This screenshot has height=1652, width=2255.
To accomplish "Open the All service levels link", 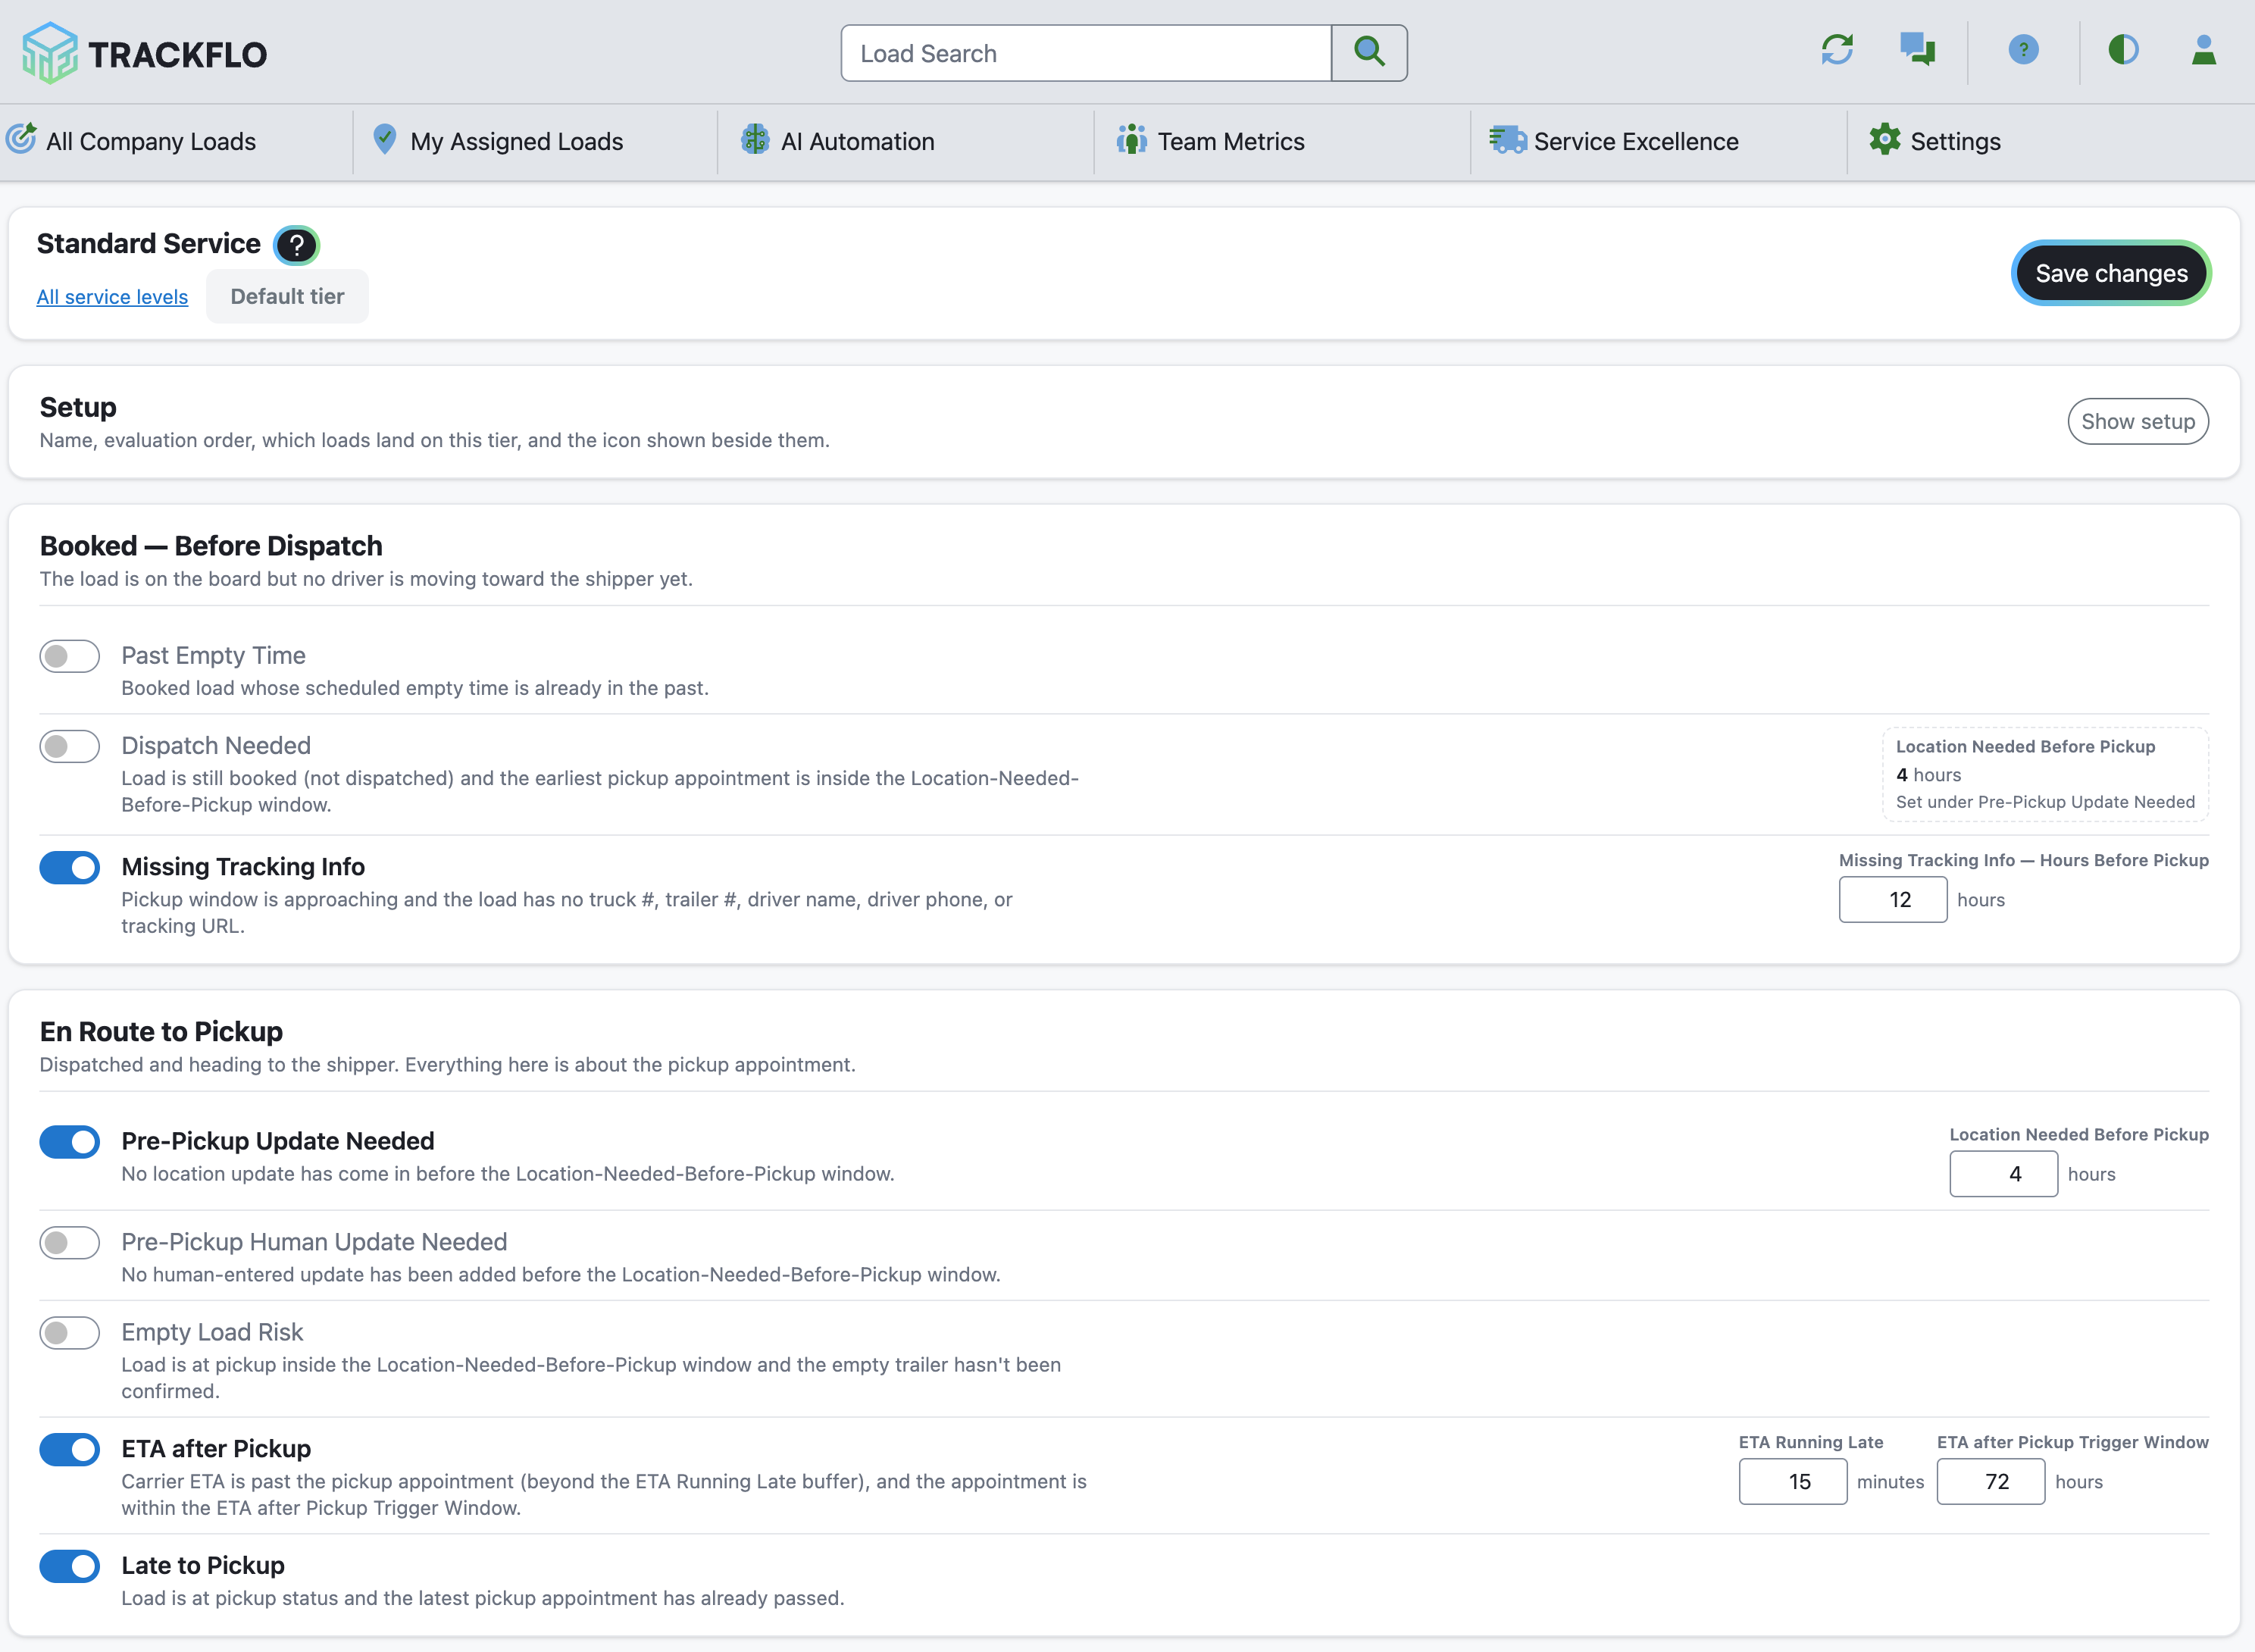I will (112, 297).
